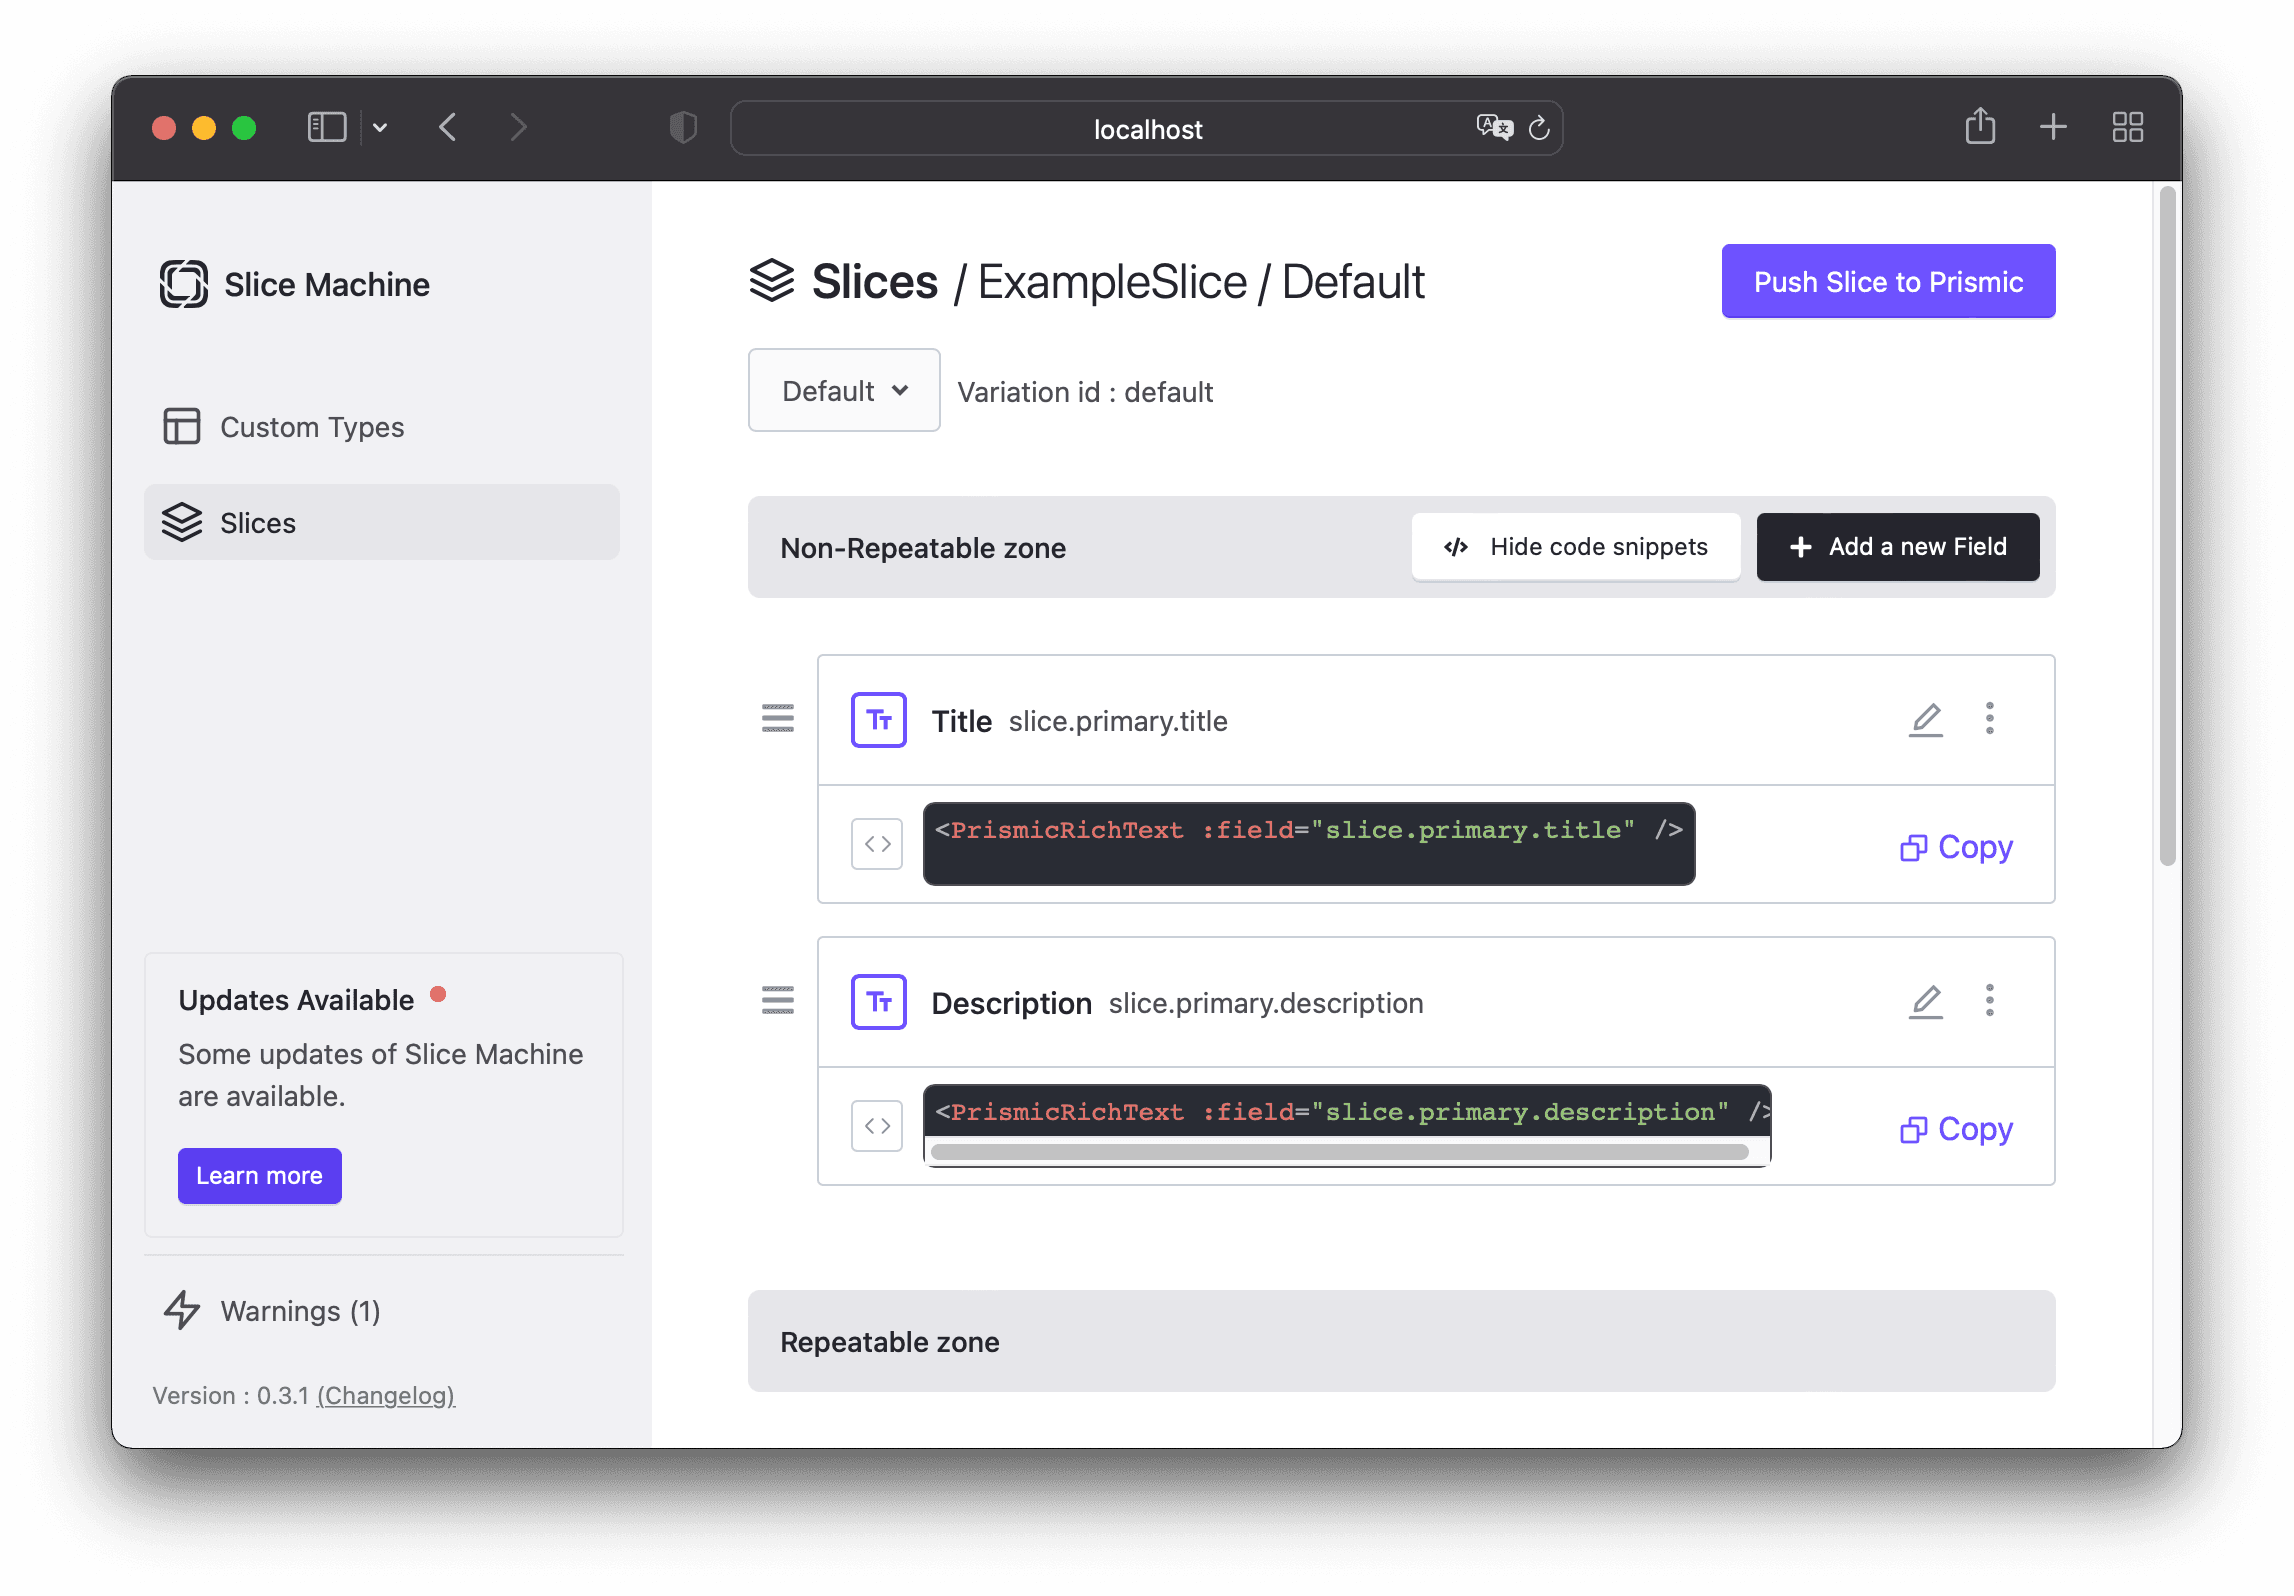Expand the Default variation dropdown
Screen dimensions: 2294x1596
(x=842, y=390)
